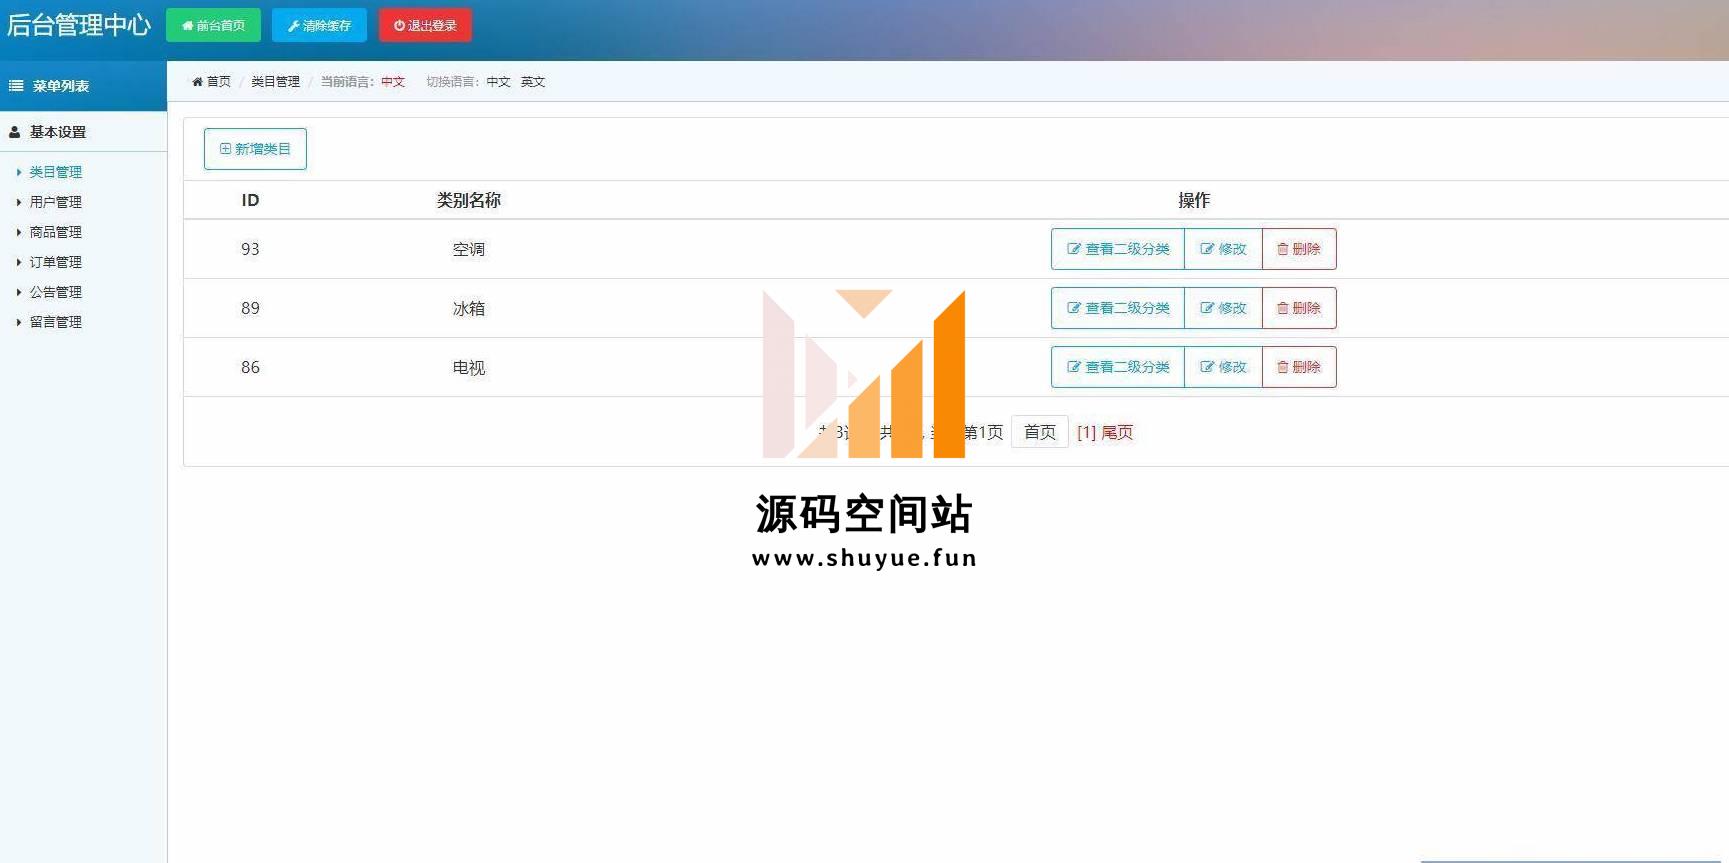This screenshot has width=1729, height=863.
Task: View subcategories of the 电视 category
Action: click(1117, 367)
